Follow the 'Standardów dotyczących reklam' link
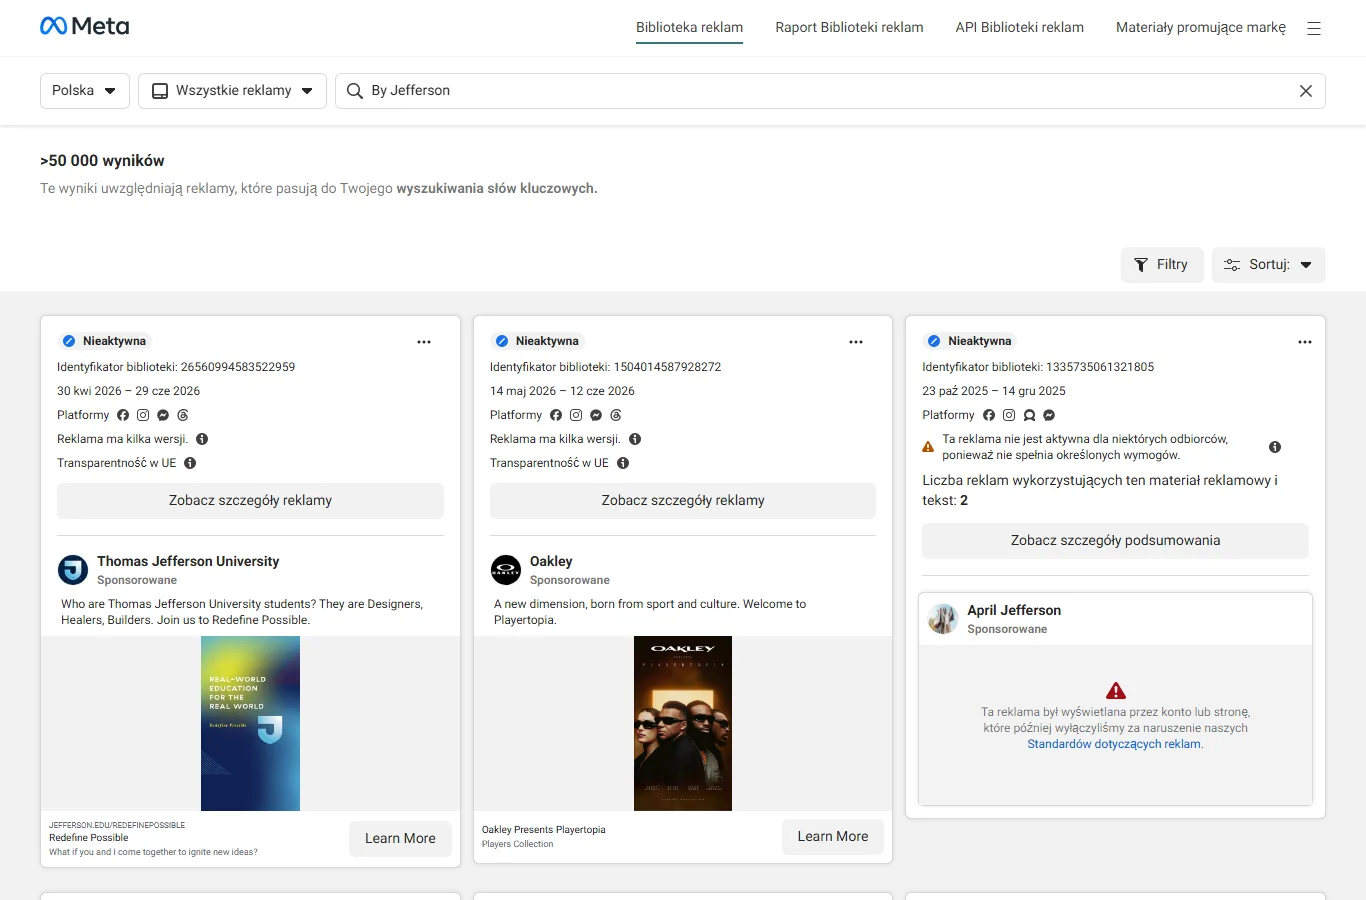The height and width of the screenshot is (900, 1366). 1115,744
